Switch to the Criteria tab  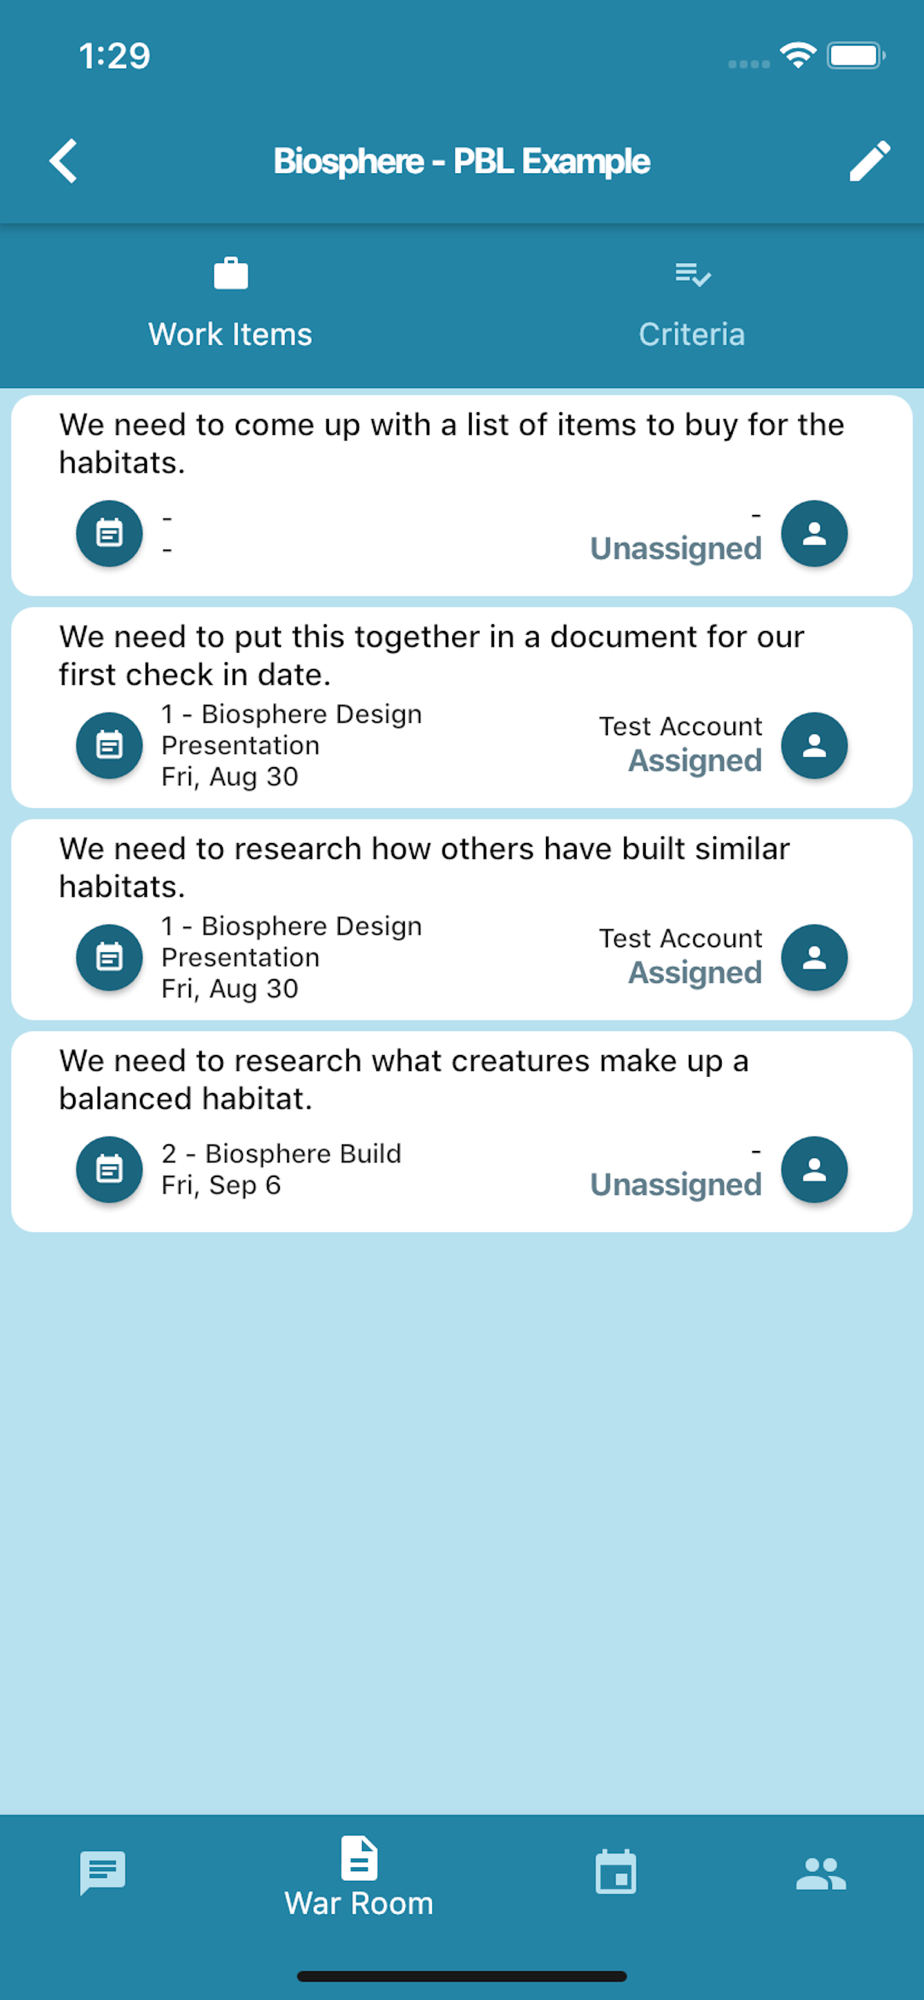click(692, 306)
